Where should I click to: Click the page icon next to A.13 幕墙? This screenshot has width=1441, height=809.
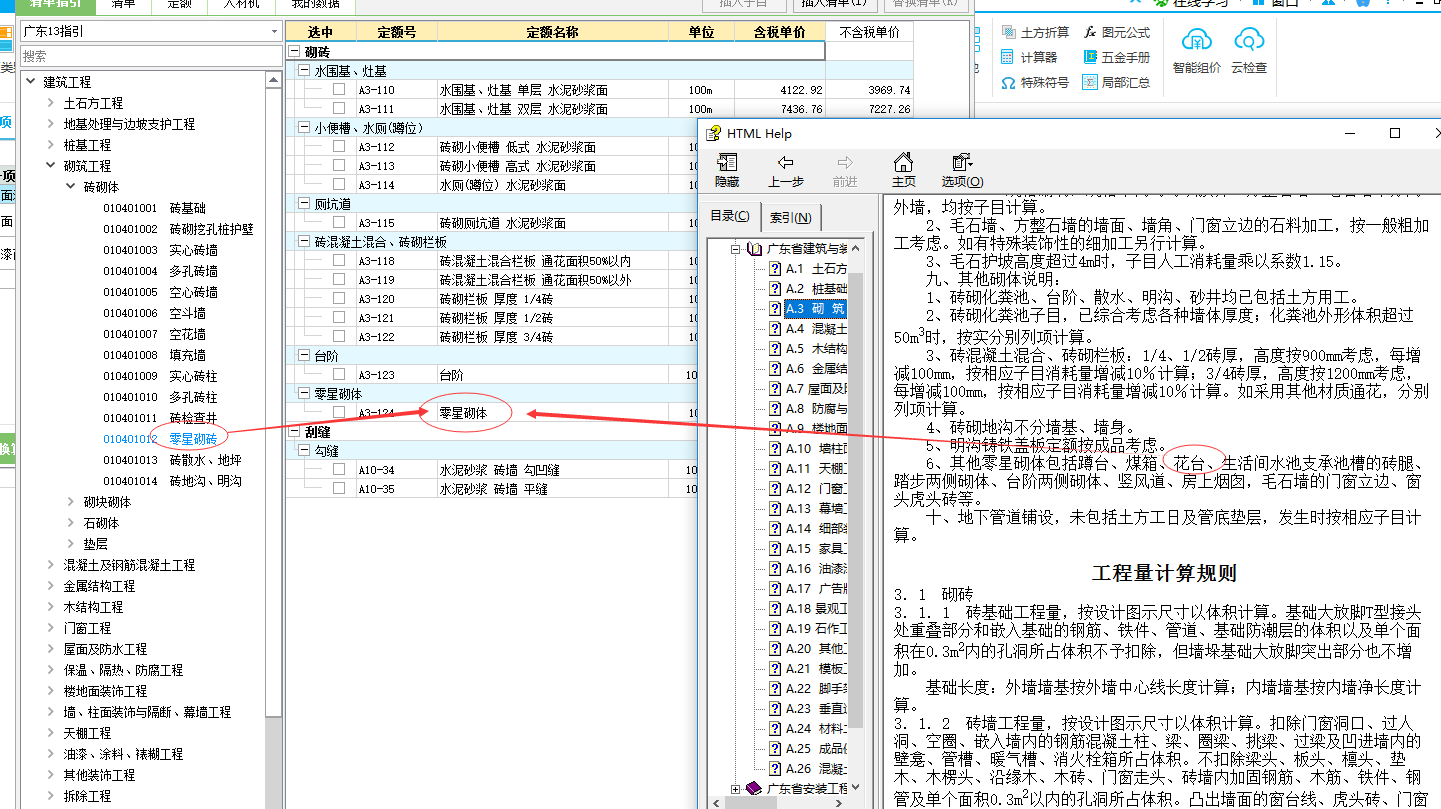(x=774, y=509)
